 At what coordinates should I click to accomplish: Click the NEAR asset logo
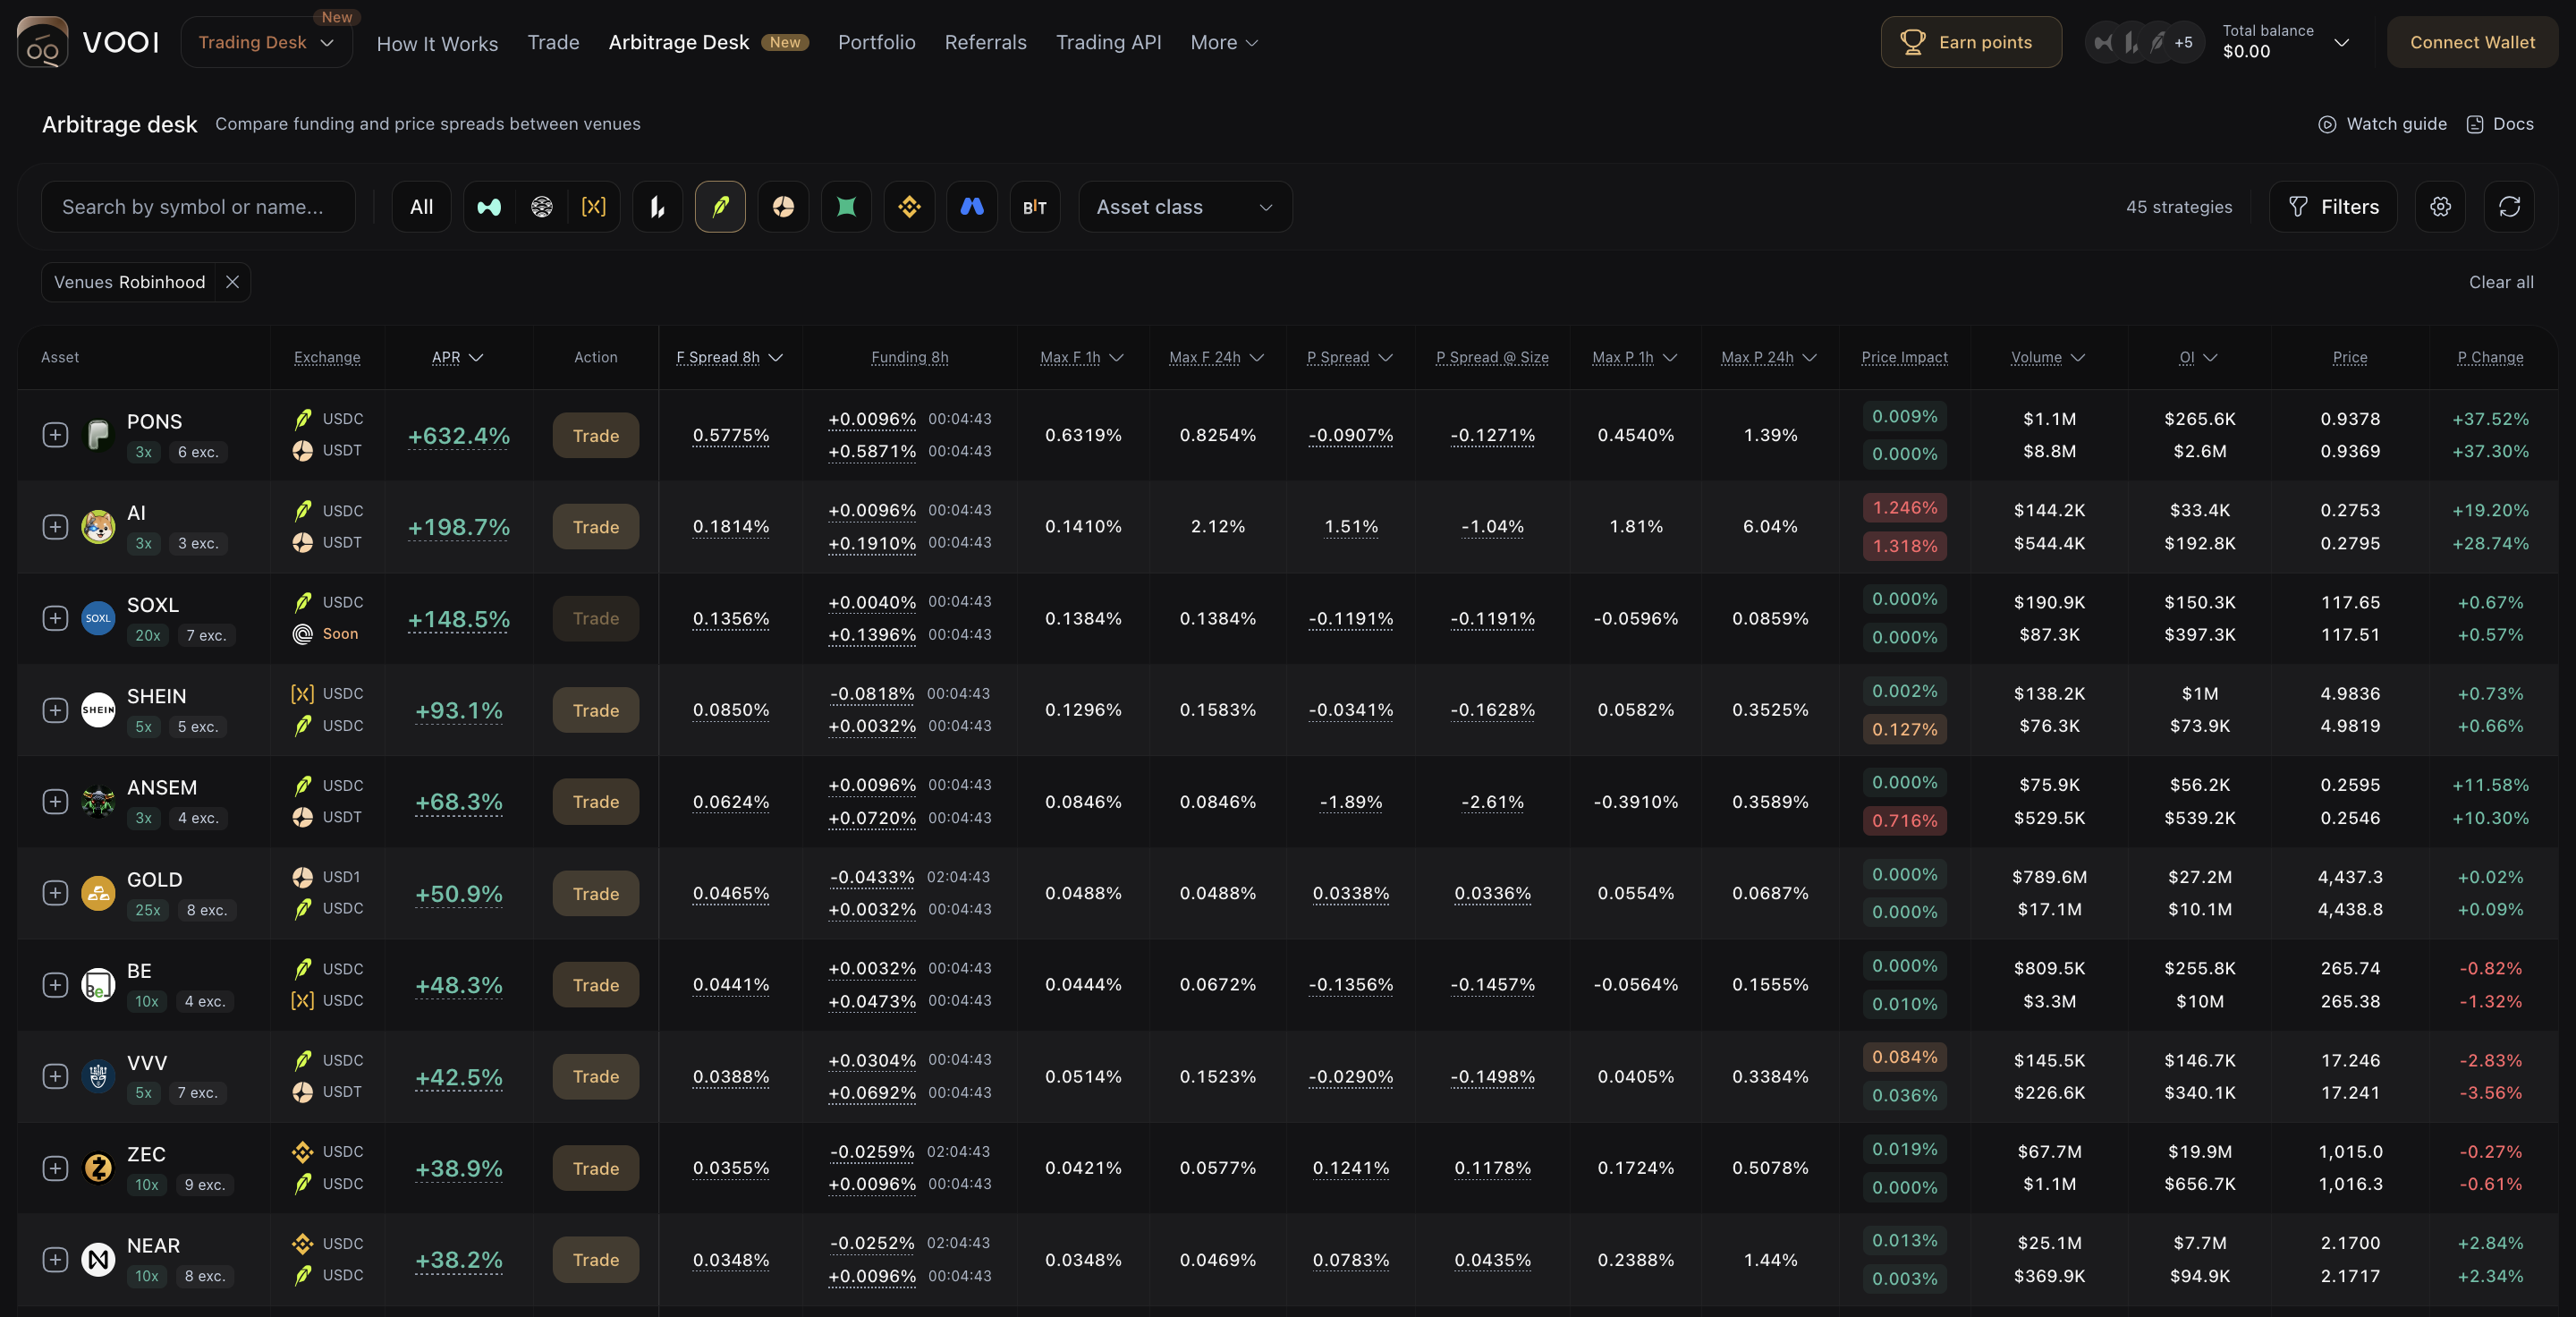(x=98, y=1260)
